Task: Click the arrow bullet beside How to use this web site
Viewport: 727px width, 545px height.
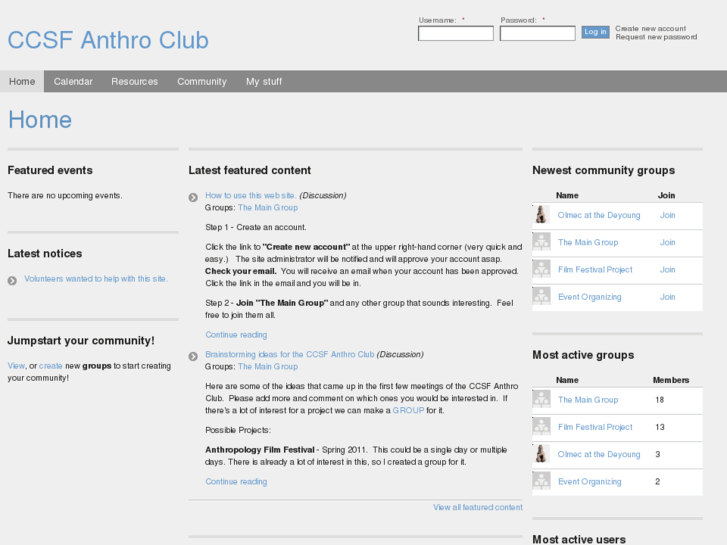Action: (x=193, y=198)
